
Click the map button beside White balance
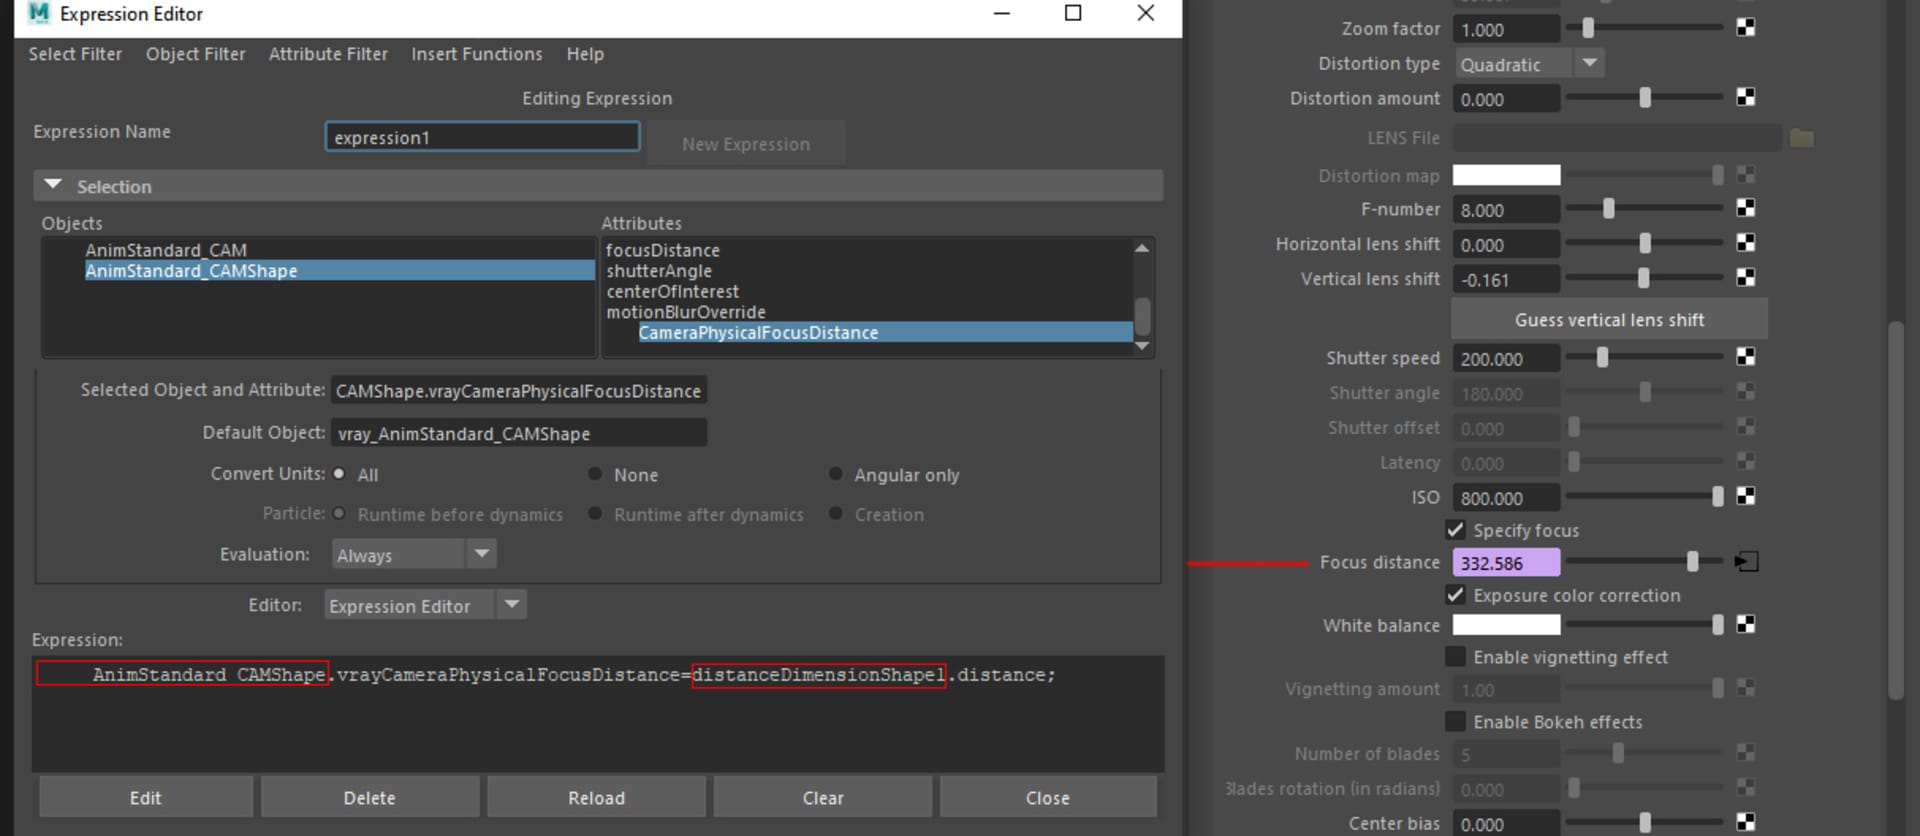point(1745,624)
